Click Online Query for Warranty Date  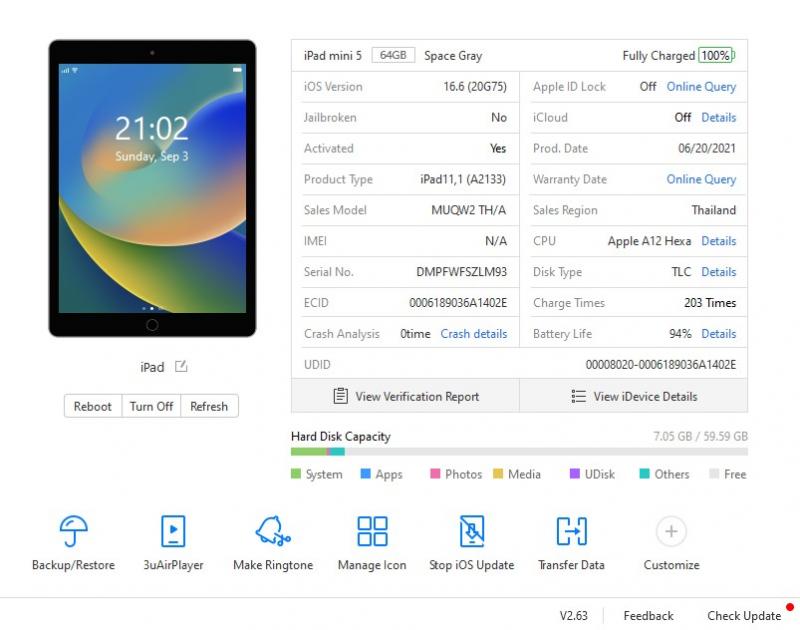click(x=701, y=180)
